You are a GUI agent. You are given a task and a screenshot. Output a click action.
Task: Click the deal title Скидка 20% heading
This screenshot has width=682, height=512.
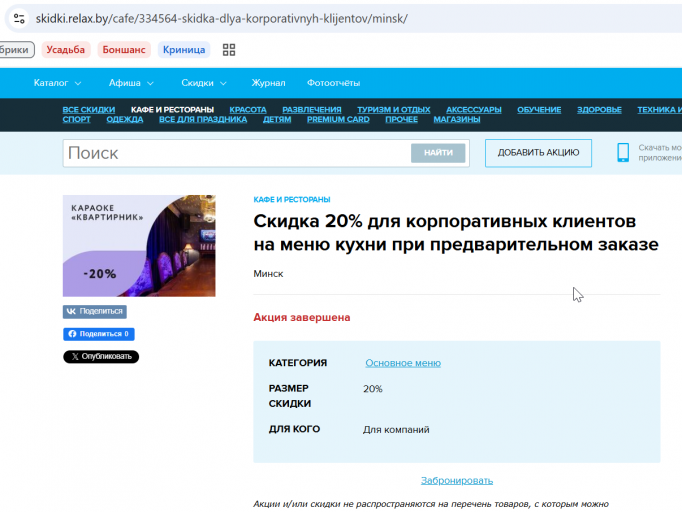[x=456, y=233]
